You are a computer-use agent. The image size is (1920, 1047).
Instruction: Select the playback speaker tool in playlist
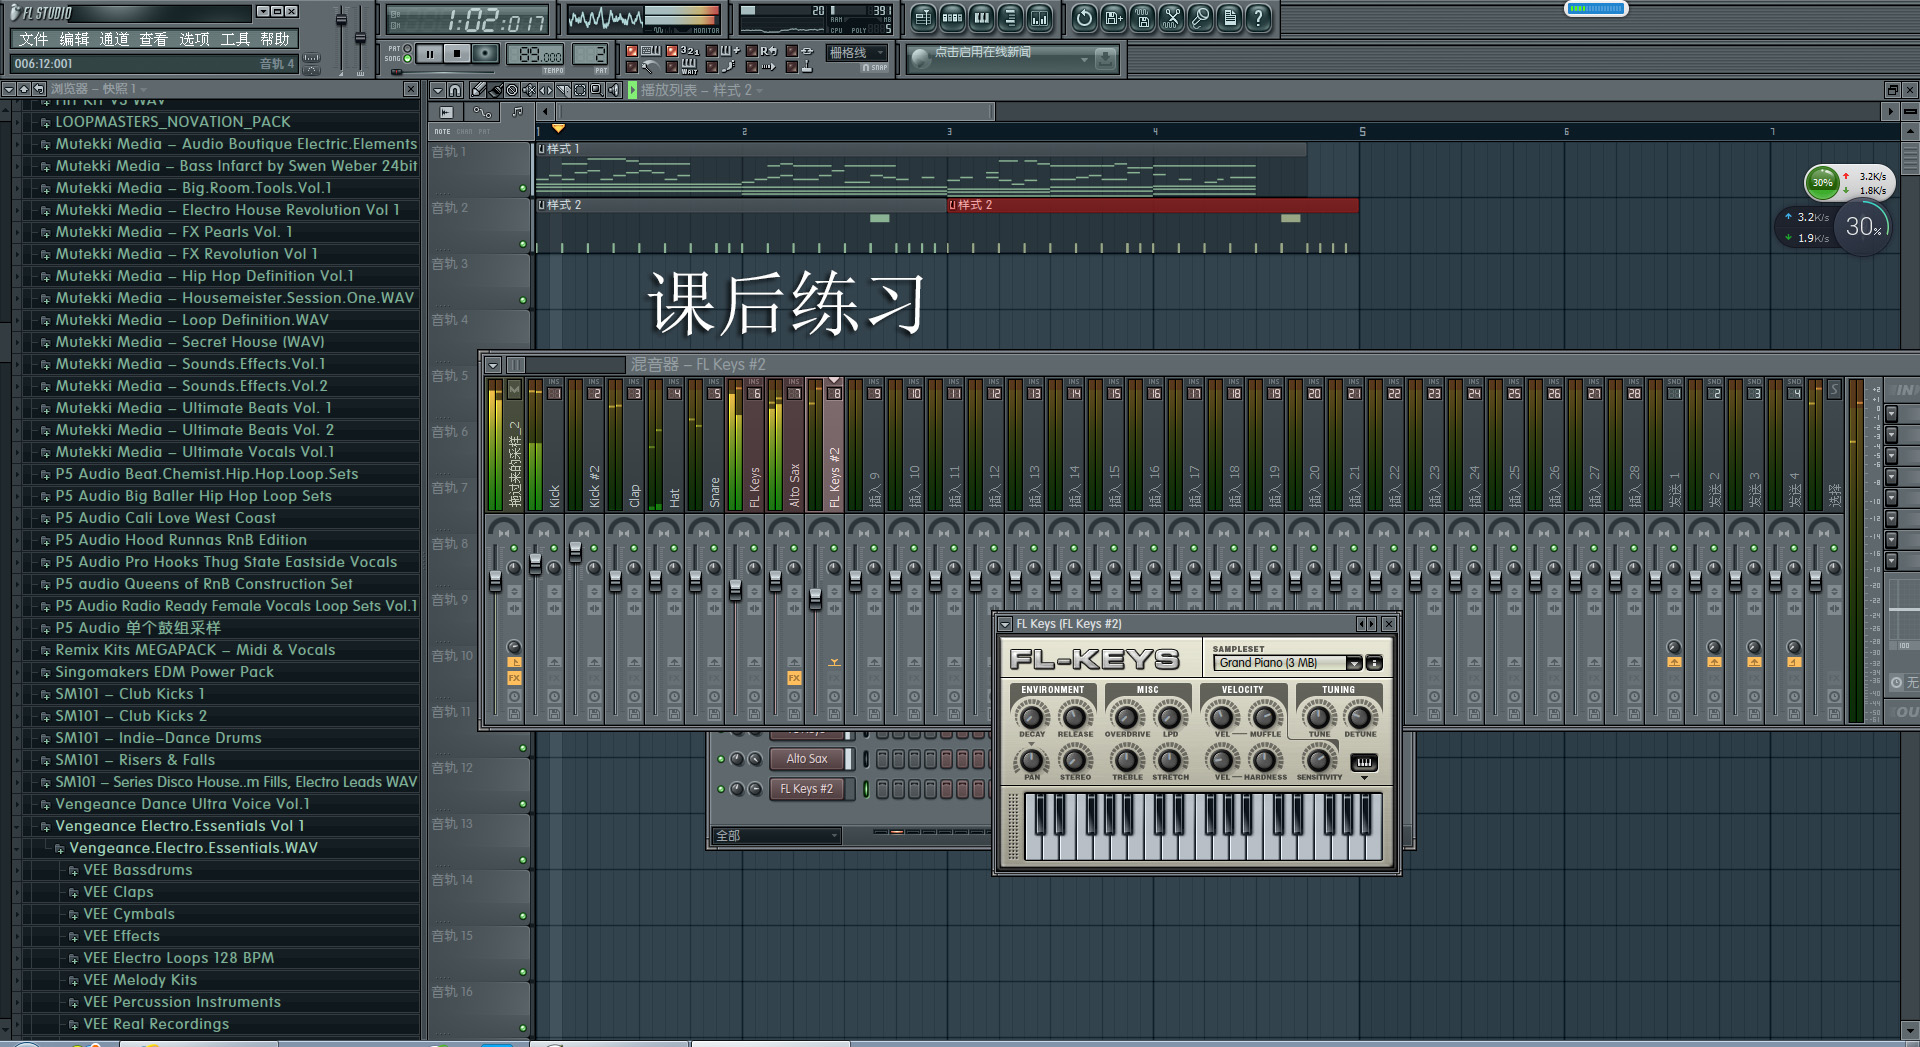coord(614,90)
